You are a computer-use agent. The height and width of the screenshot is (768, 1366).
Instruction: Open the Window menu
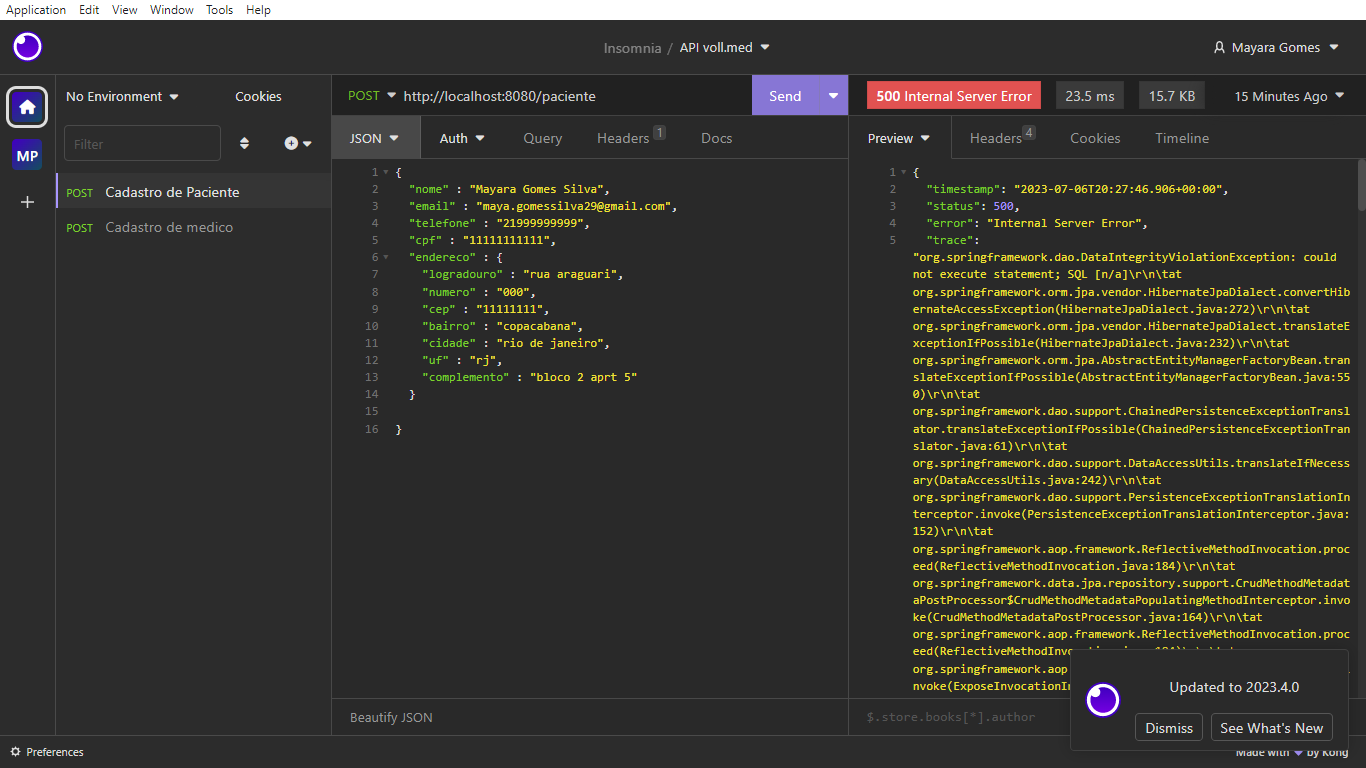pos(172,10)
